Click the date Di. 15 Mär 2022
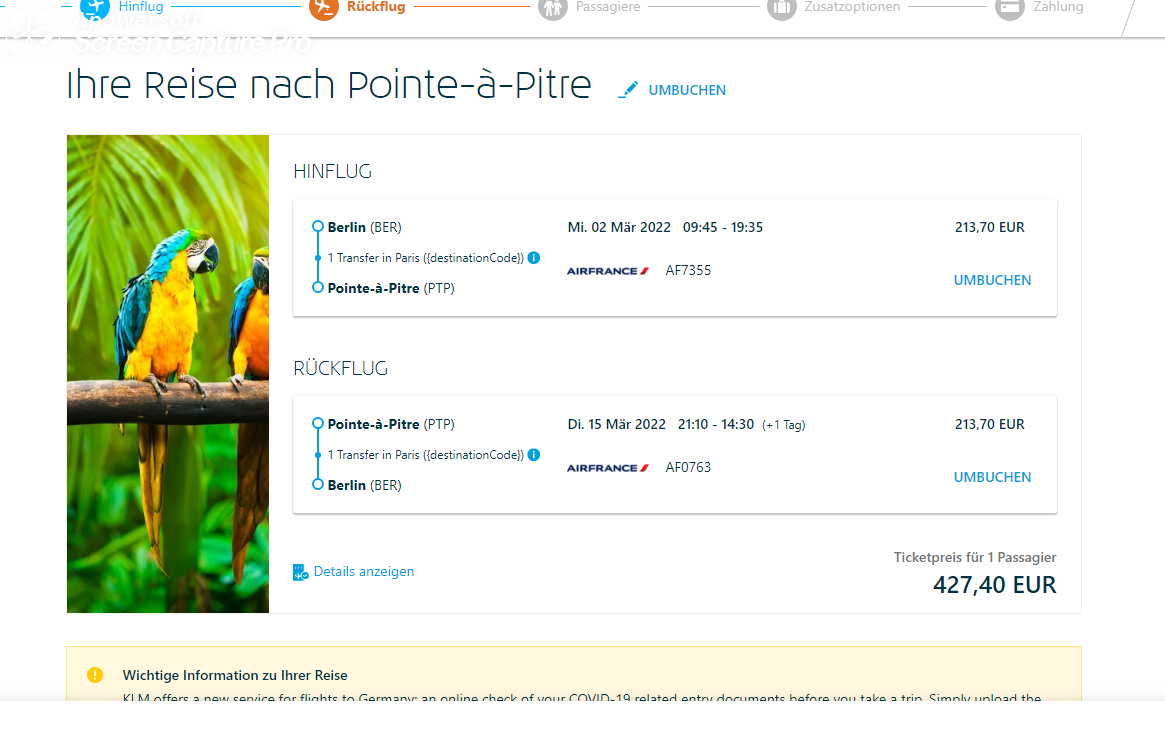1165x737 pixels. [617, 424]
